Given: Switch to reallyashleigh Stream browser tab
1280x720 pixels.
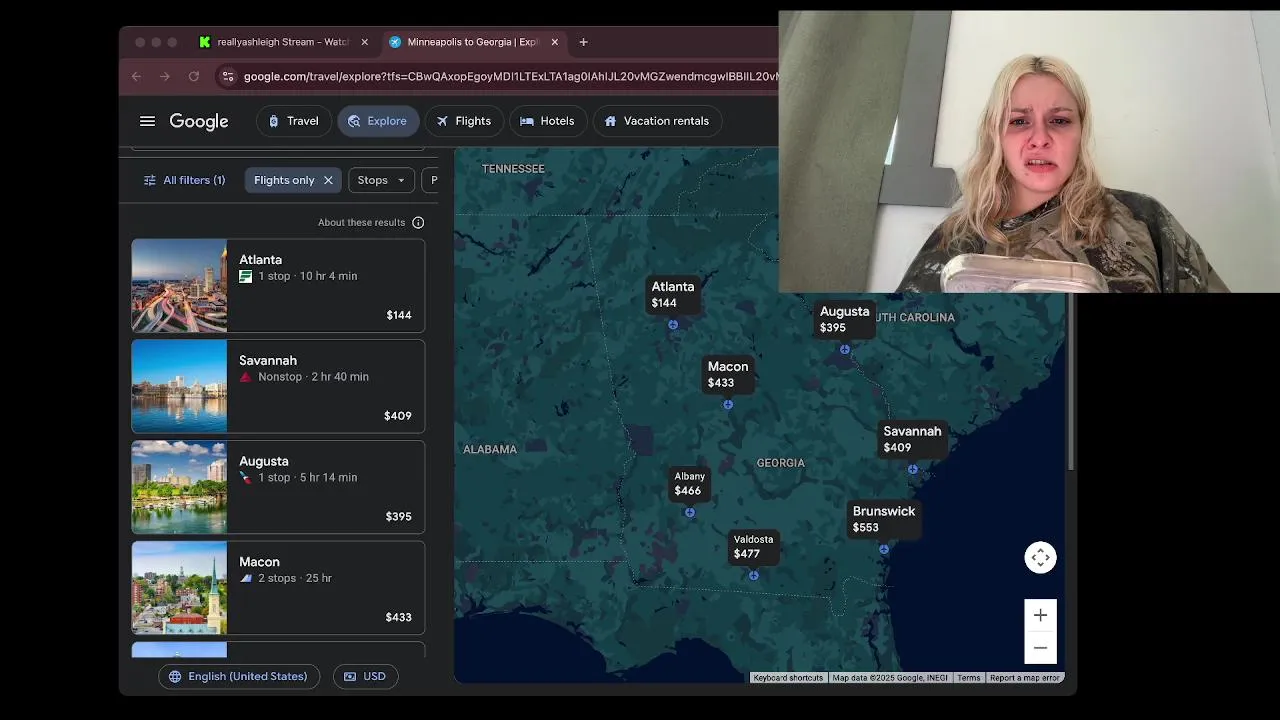Looking at the screenshot, I should (x=283, y=42).
